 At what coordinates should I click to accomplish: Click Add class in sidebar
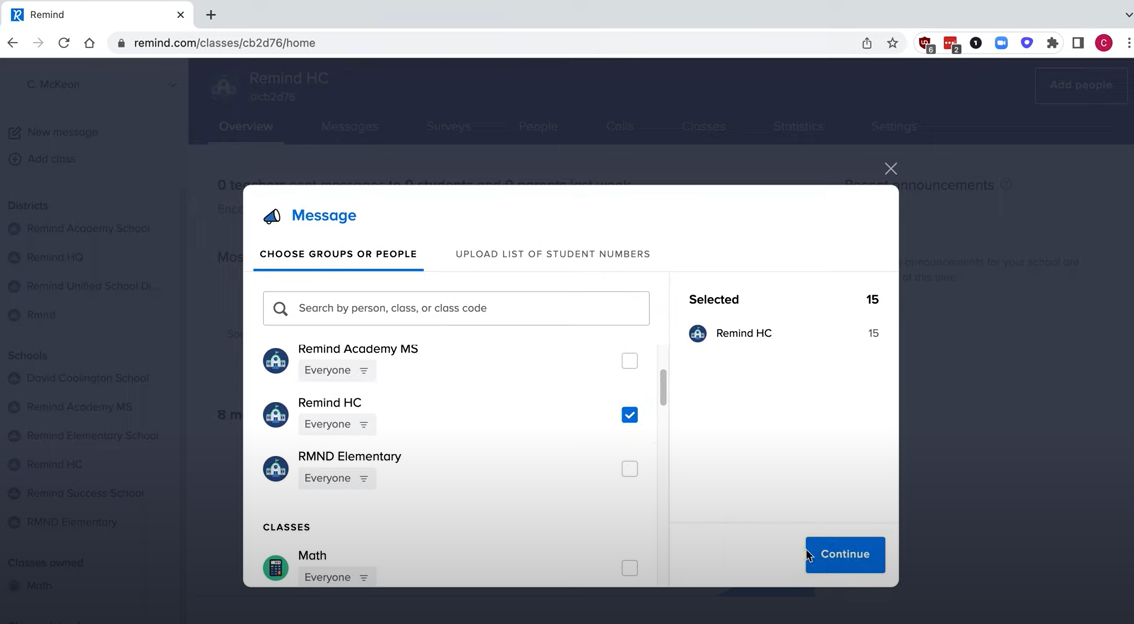pyautogui.click(x=41, y=159)
